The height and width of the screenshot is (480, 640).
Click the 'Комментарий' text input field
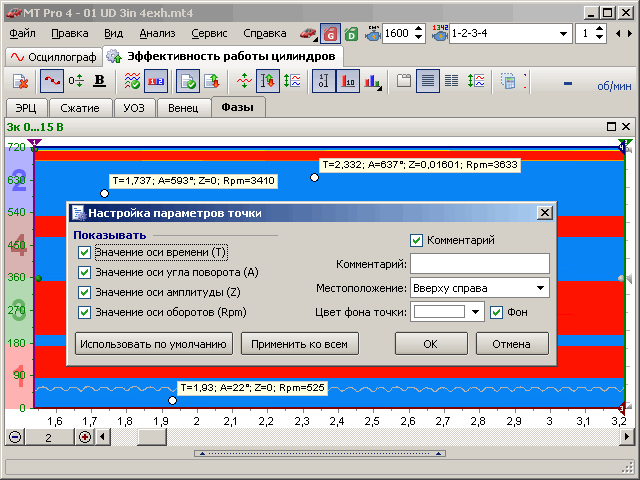pos(480,263)
